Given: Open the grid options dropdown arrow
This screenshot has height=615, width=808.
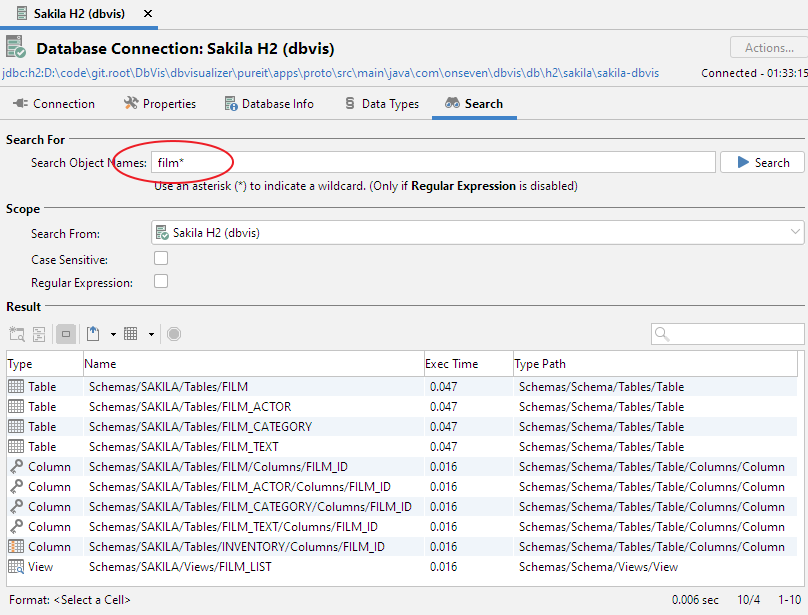Looking at the screenshot, I should tap(152, 333).
